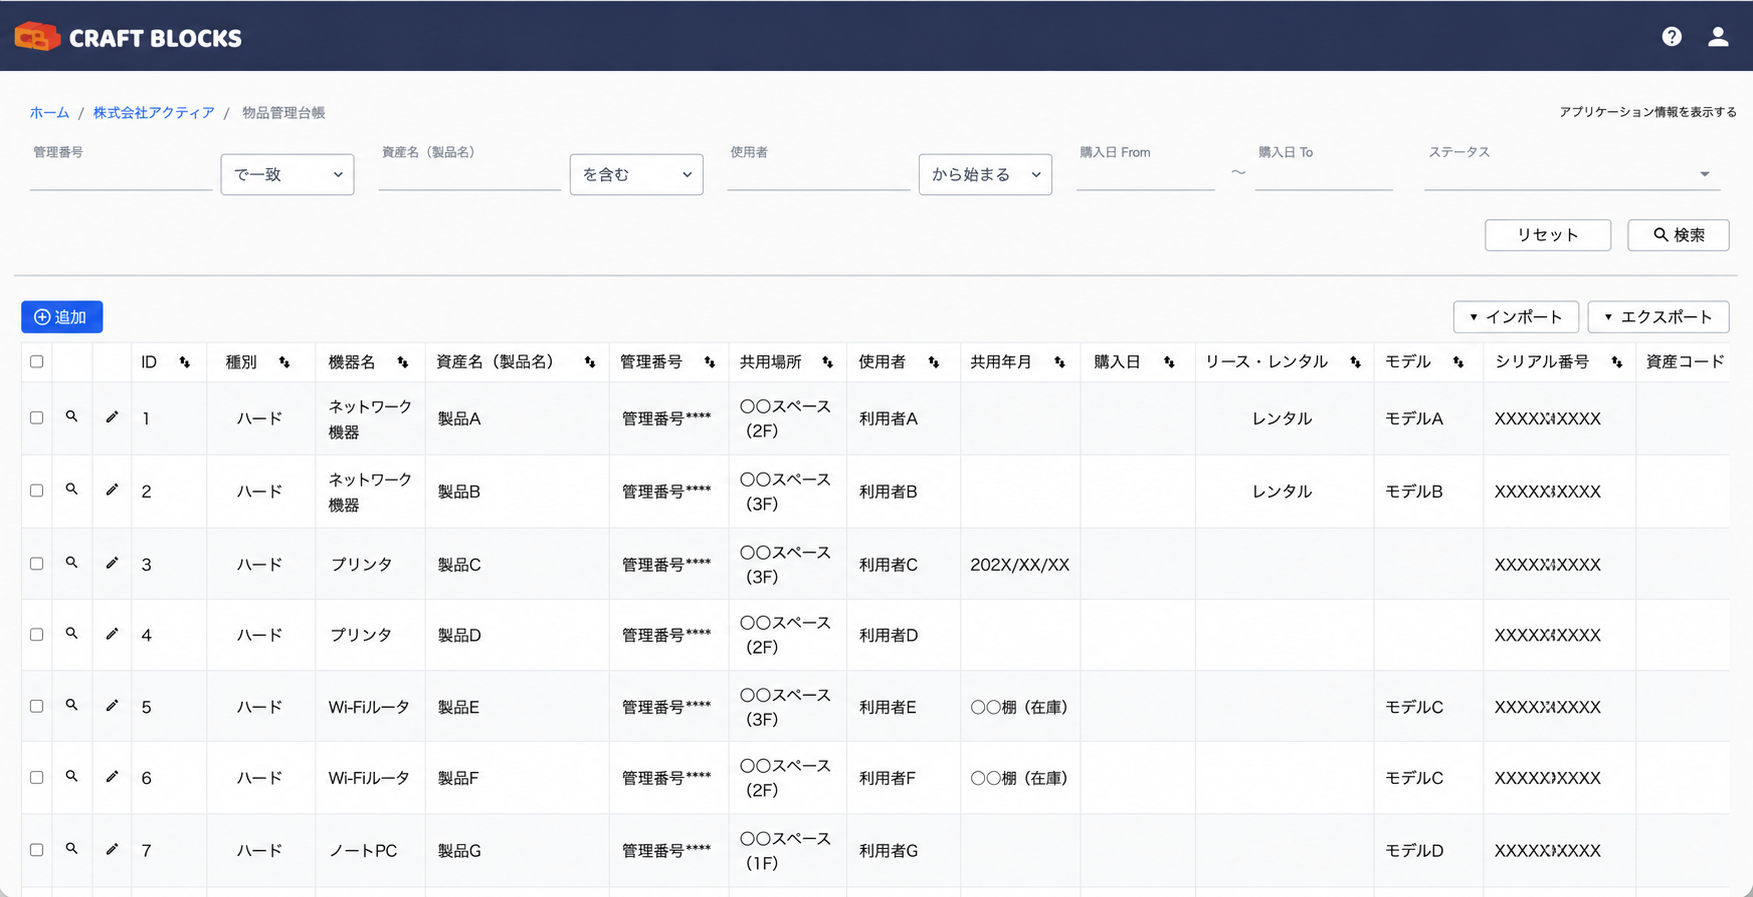
Task: Check the box for row ID 2
Action: pos(37,491)
